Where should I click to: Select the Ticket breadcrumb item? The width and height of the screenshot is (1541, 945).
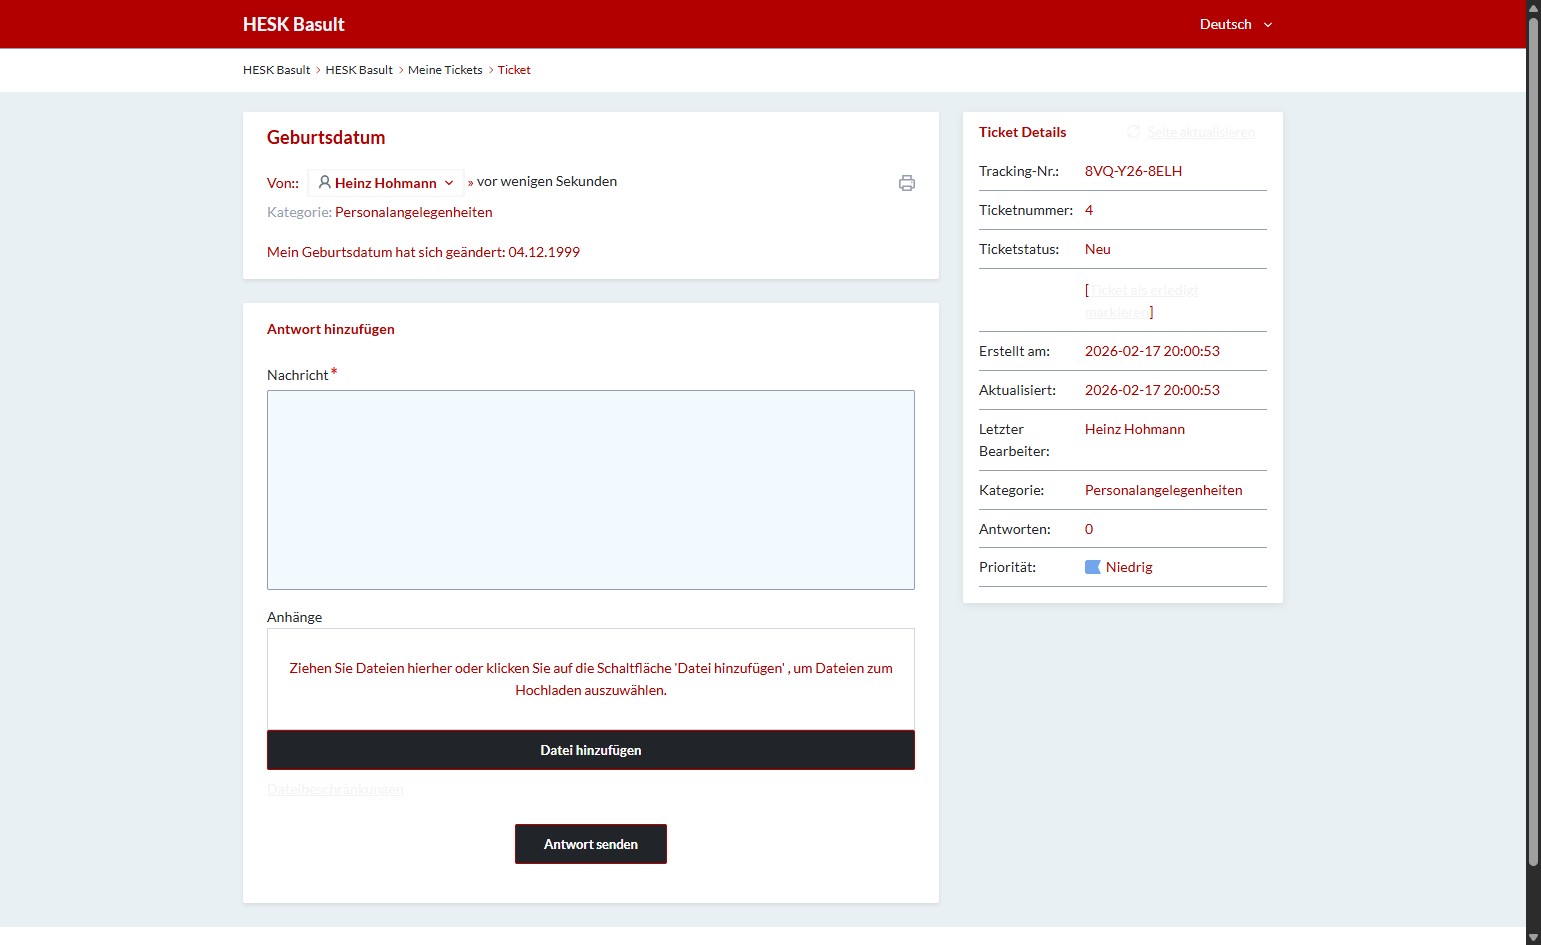514,70
